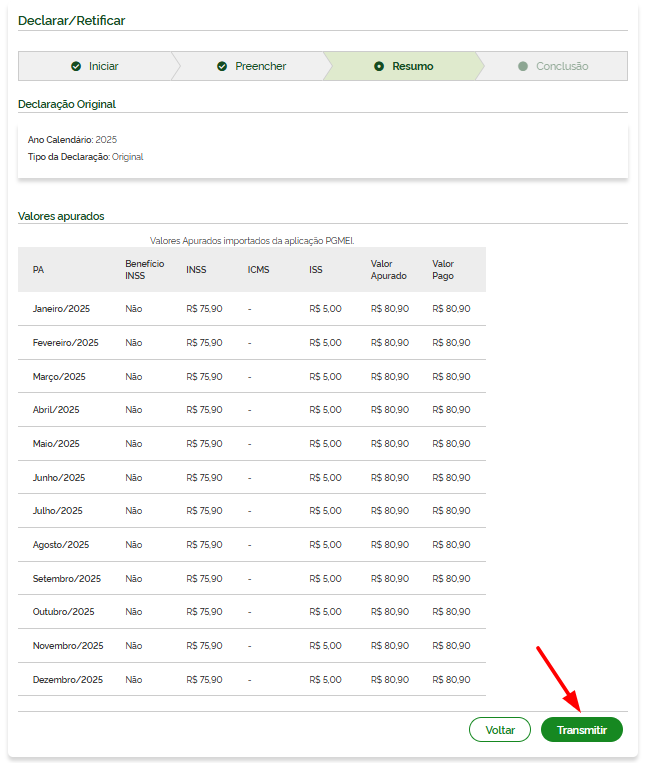This screenshot has height=763, width=649.
Task: Switch to the Preencher step label
Action: coord(260,67)
